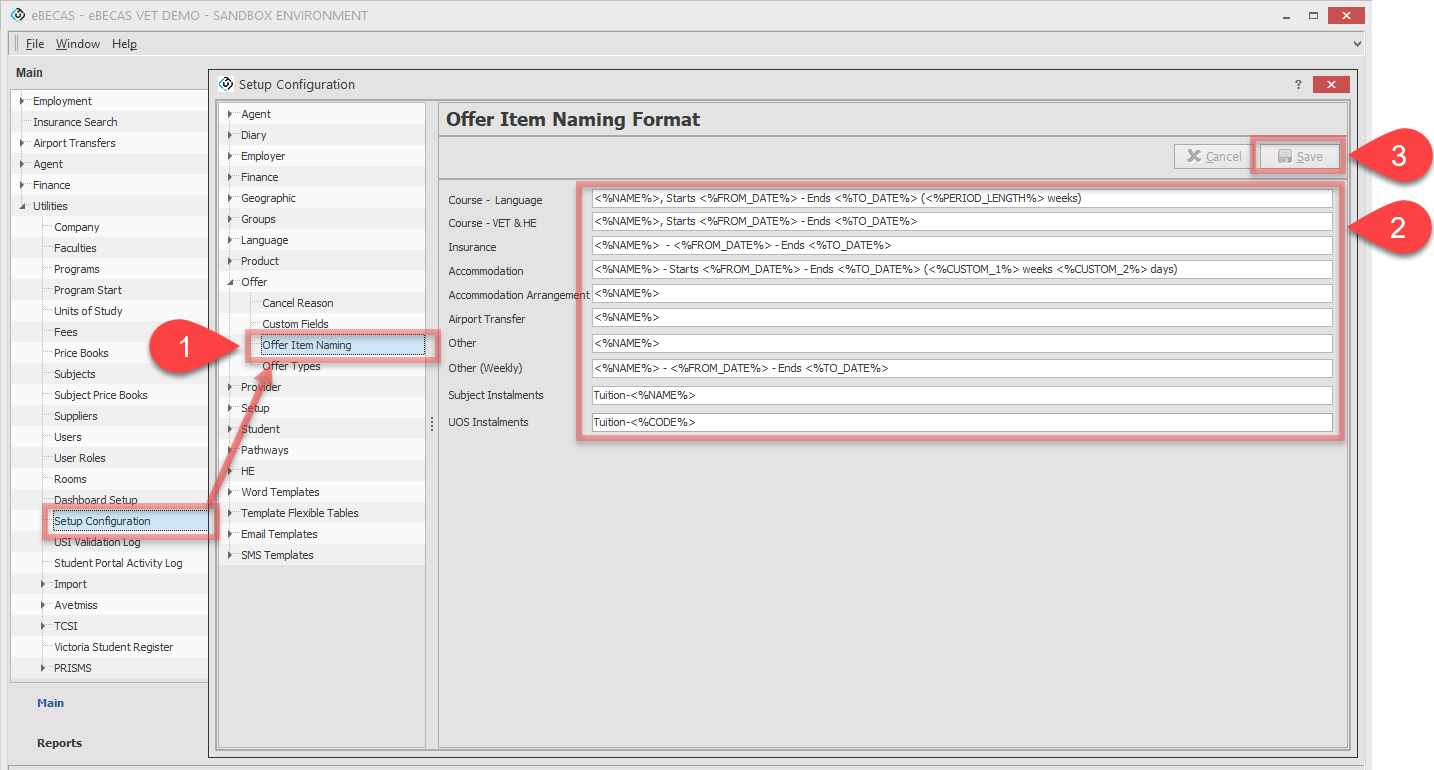
Task: Collapse the Offer node in configuration tree
Action: tap(229, 282)
